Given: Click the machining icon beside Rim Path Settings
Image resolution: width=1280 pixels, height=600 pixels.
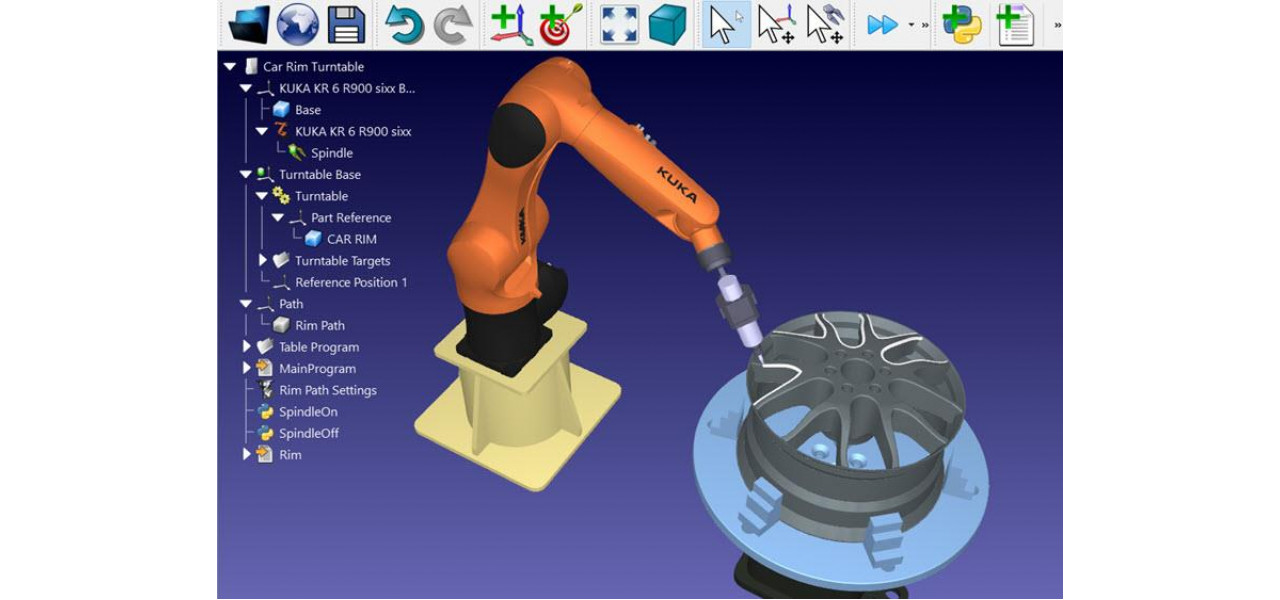Looking at the screenshot, I should pos(265,390).
